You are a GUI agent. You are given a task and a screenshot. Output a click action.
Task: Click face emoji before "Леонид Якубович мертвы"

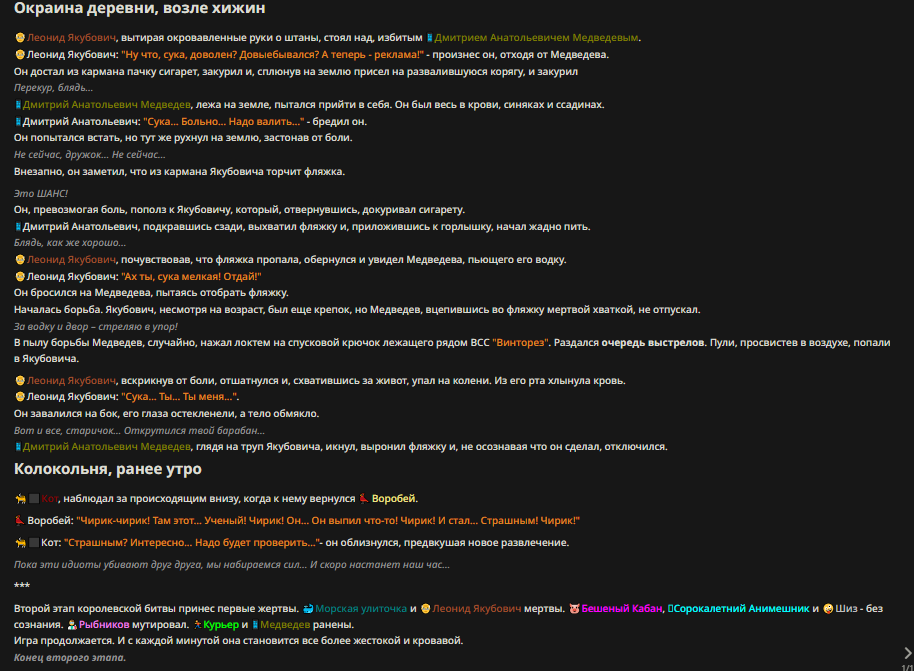(x=426, y=608)
